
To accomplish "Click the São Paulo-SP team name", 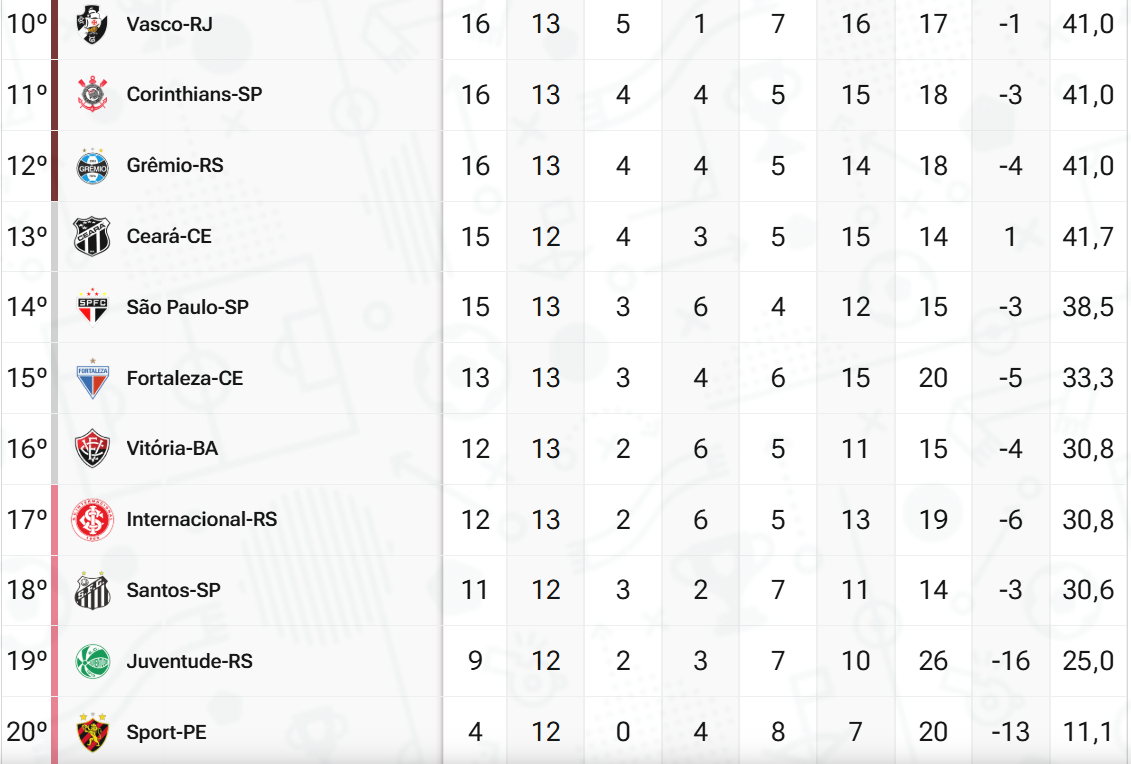I will 187,307.
